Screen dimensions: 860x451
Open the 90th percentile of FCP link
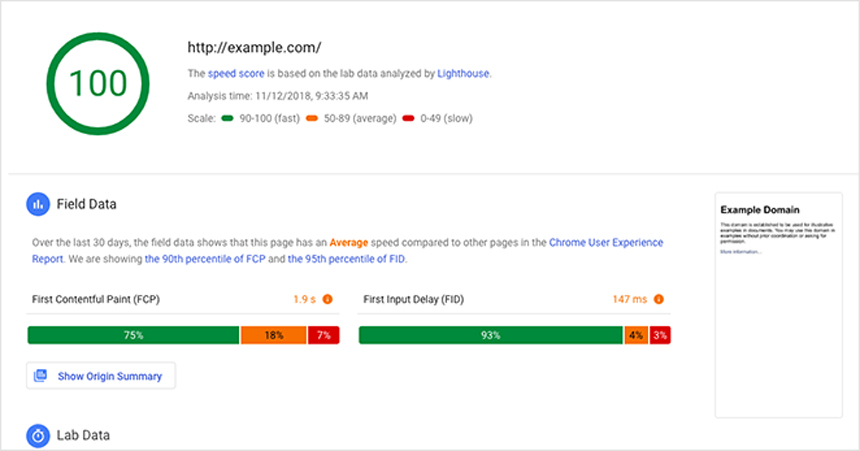(205, 259)
